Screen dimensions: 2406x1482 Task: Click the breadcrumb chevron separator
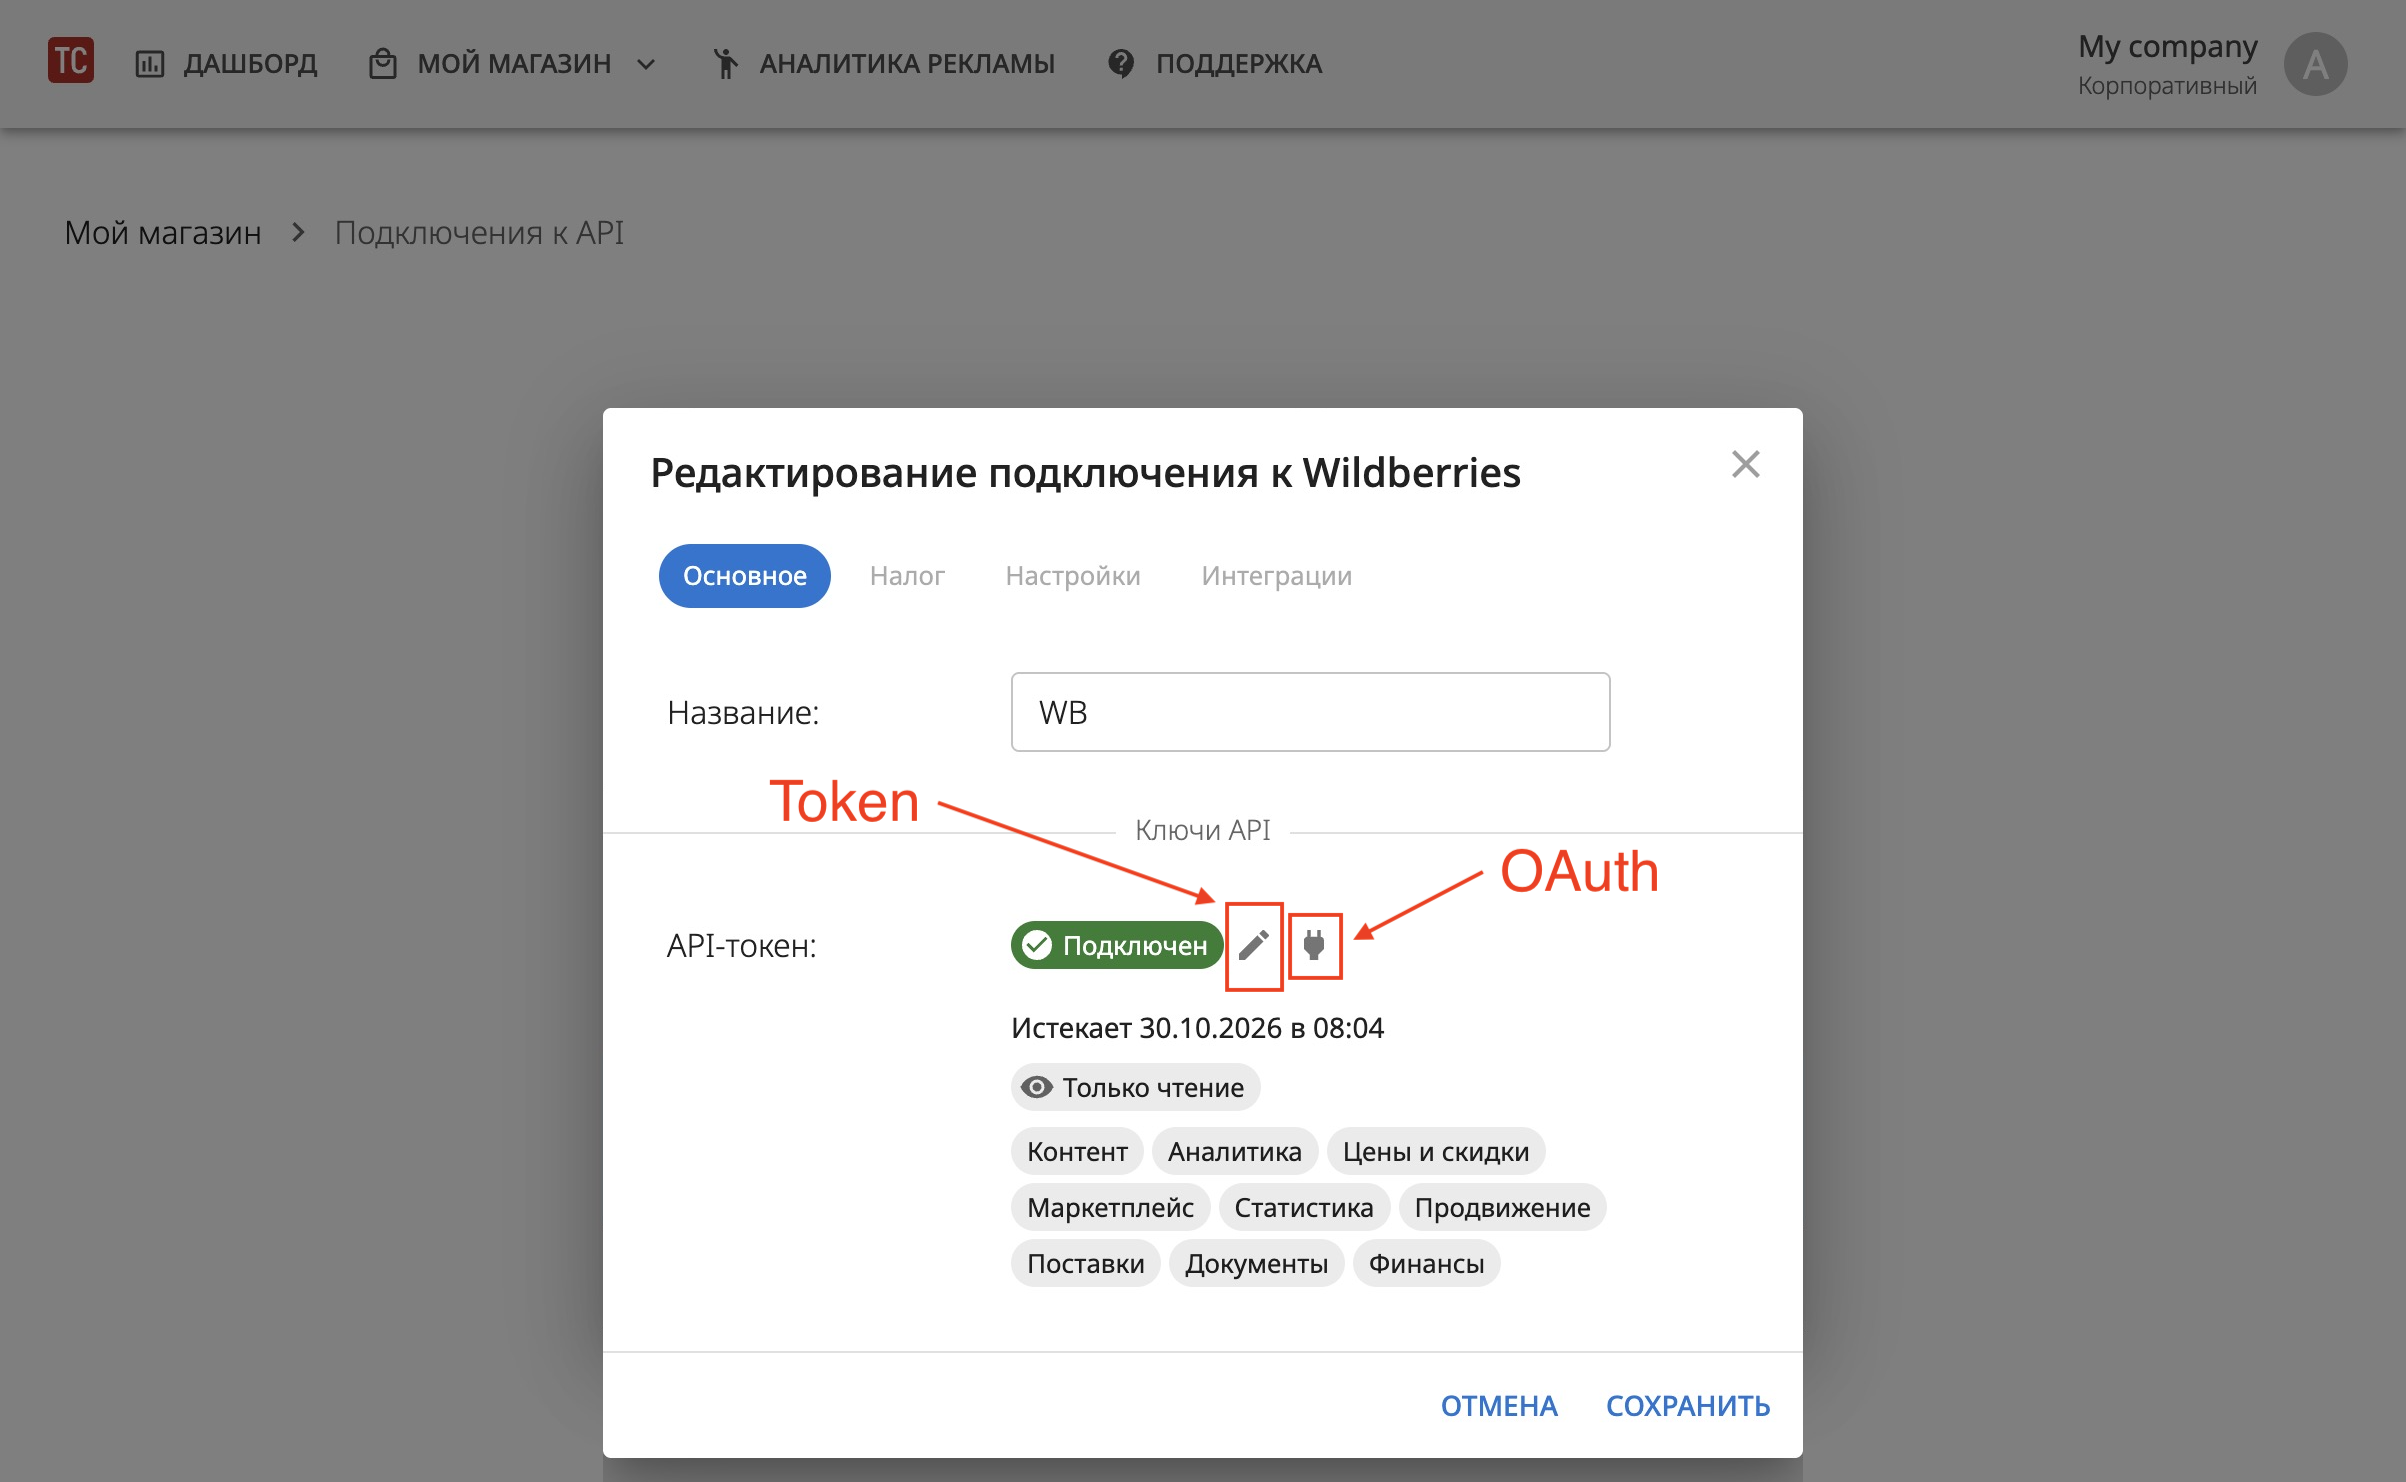tap(298, 232)
